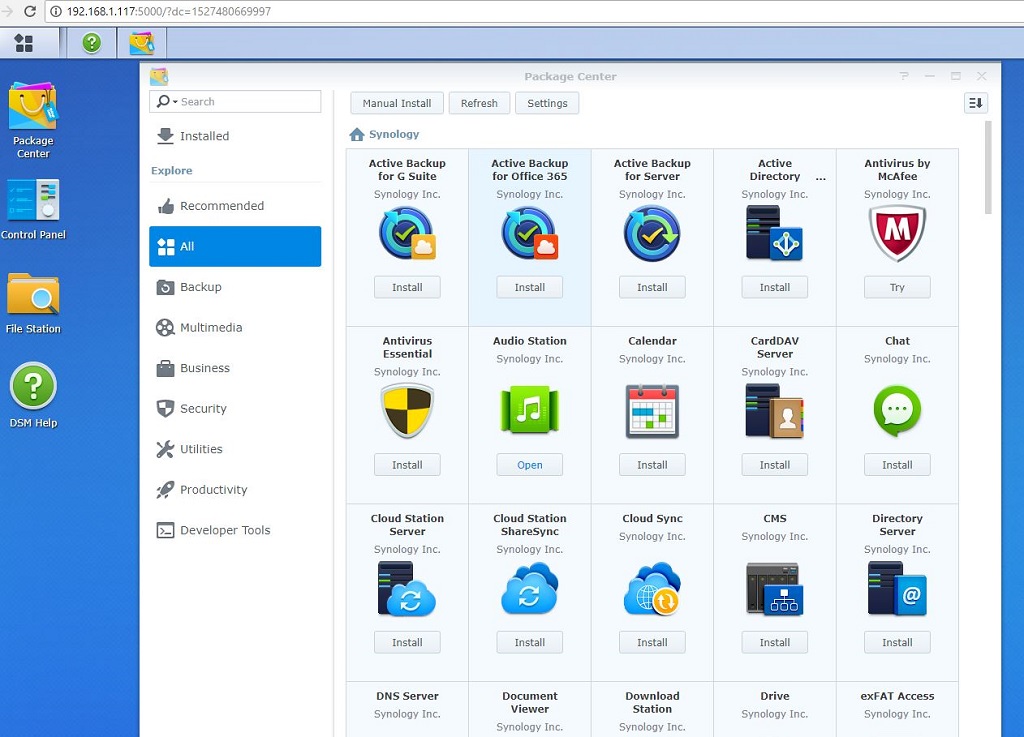Viewport: 1024px width, 737px height.
Task: Select the Security category
Action: point(235,408)
